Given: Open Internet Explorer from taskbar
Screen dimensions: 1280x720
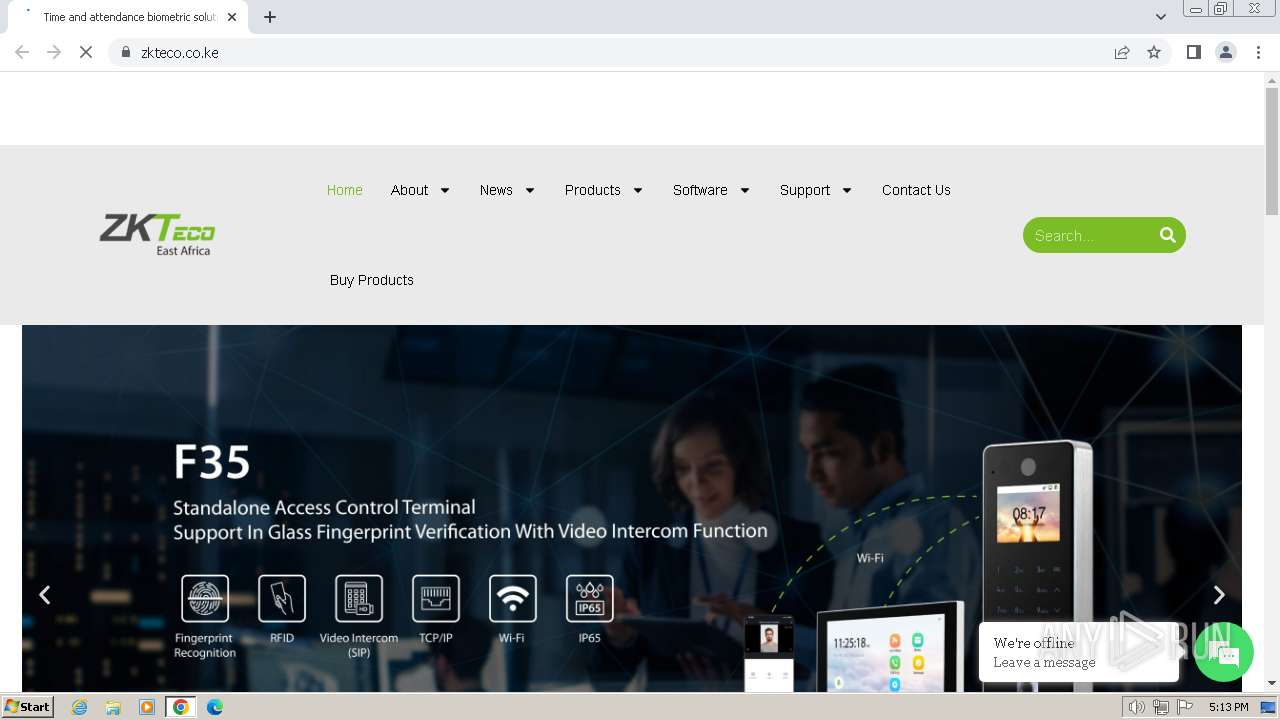Looking at the screenshot, I should point(80,707).
